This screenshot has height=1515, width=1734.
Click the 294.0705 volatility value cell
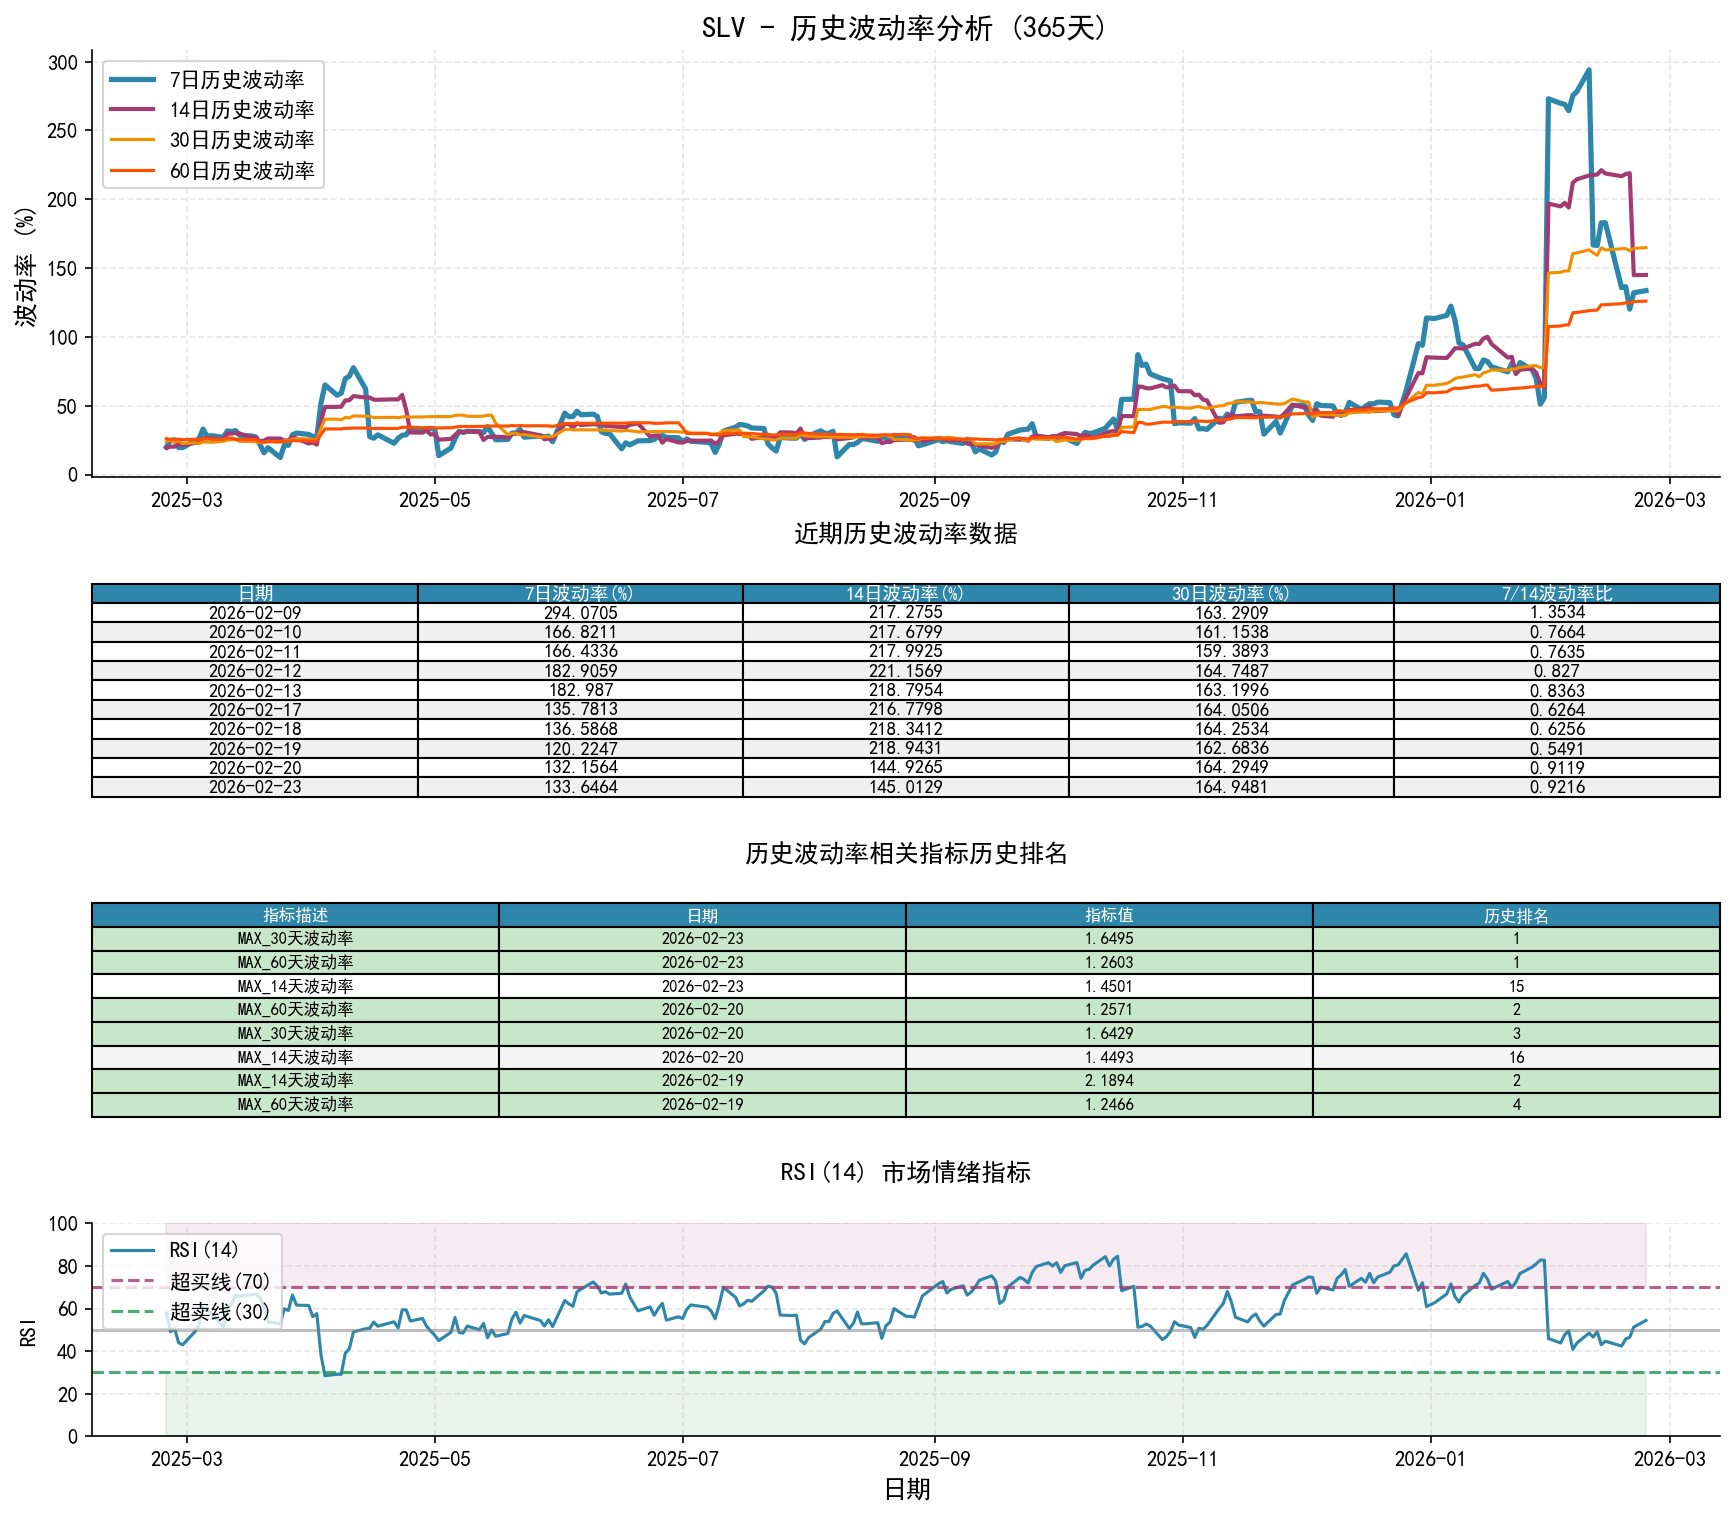580,613
